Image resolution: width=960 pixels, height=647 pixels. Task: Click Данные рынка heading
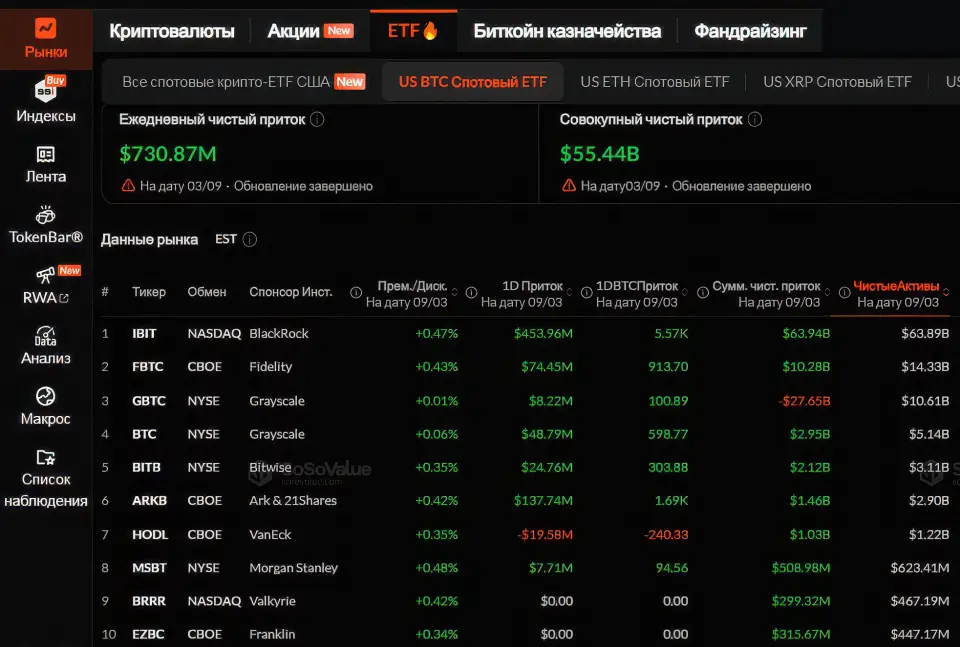pyautogui.click(x=149, y=239)
